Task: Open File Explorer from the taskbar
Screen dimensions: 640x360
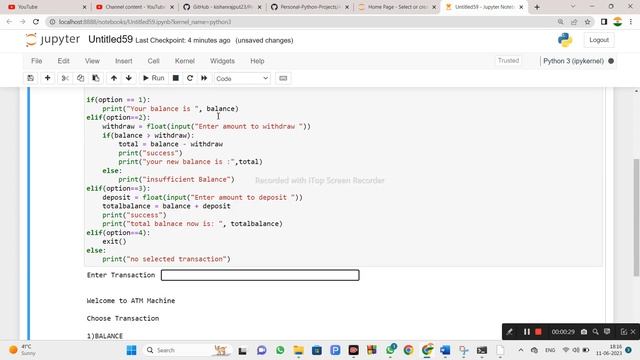Action: point(298,350)
